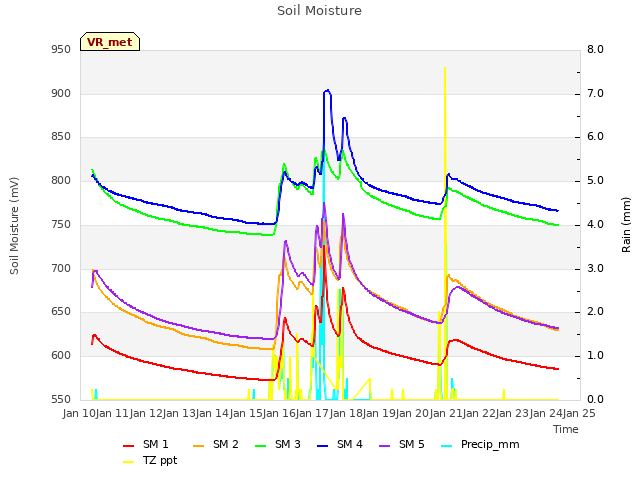The image size is (640, 480).
Task: Click the 5.0 rain axis tick label
Action: pyautogui.click(x=595, y=180)
